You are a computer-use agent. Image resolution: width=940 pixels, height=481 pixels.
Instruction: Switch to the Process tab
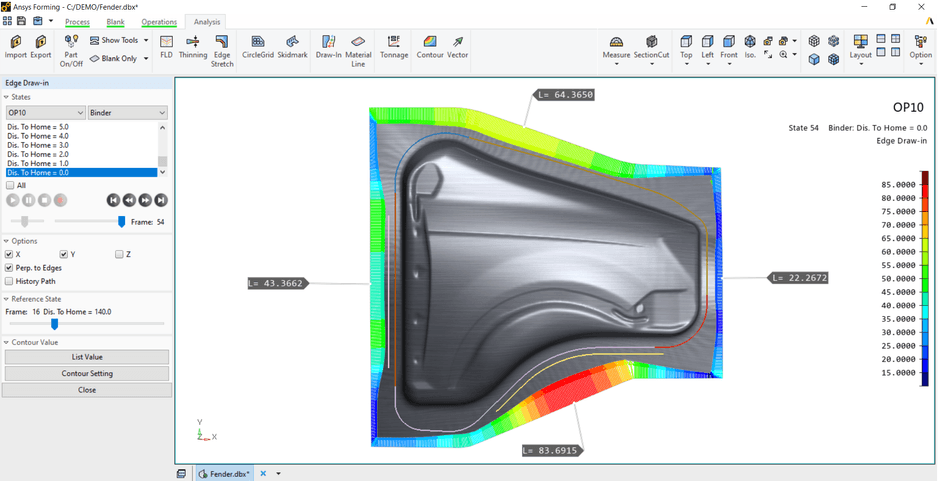[77, 21]
